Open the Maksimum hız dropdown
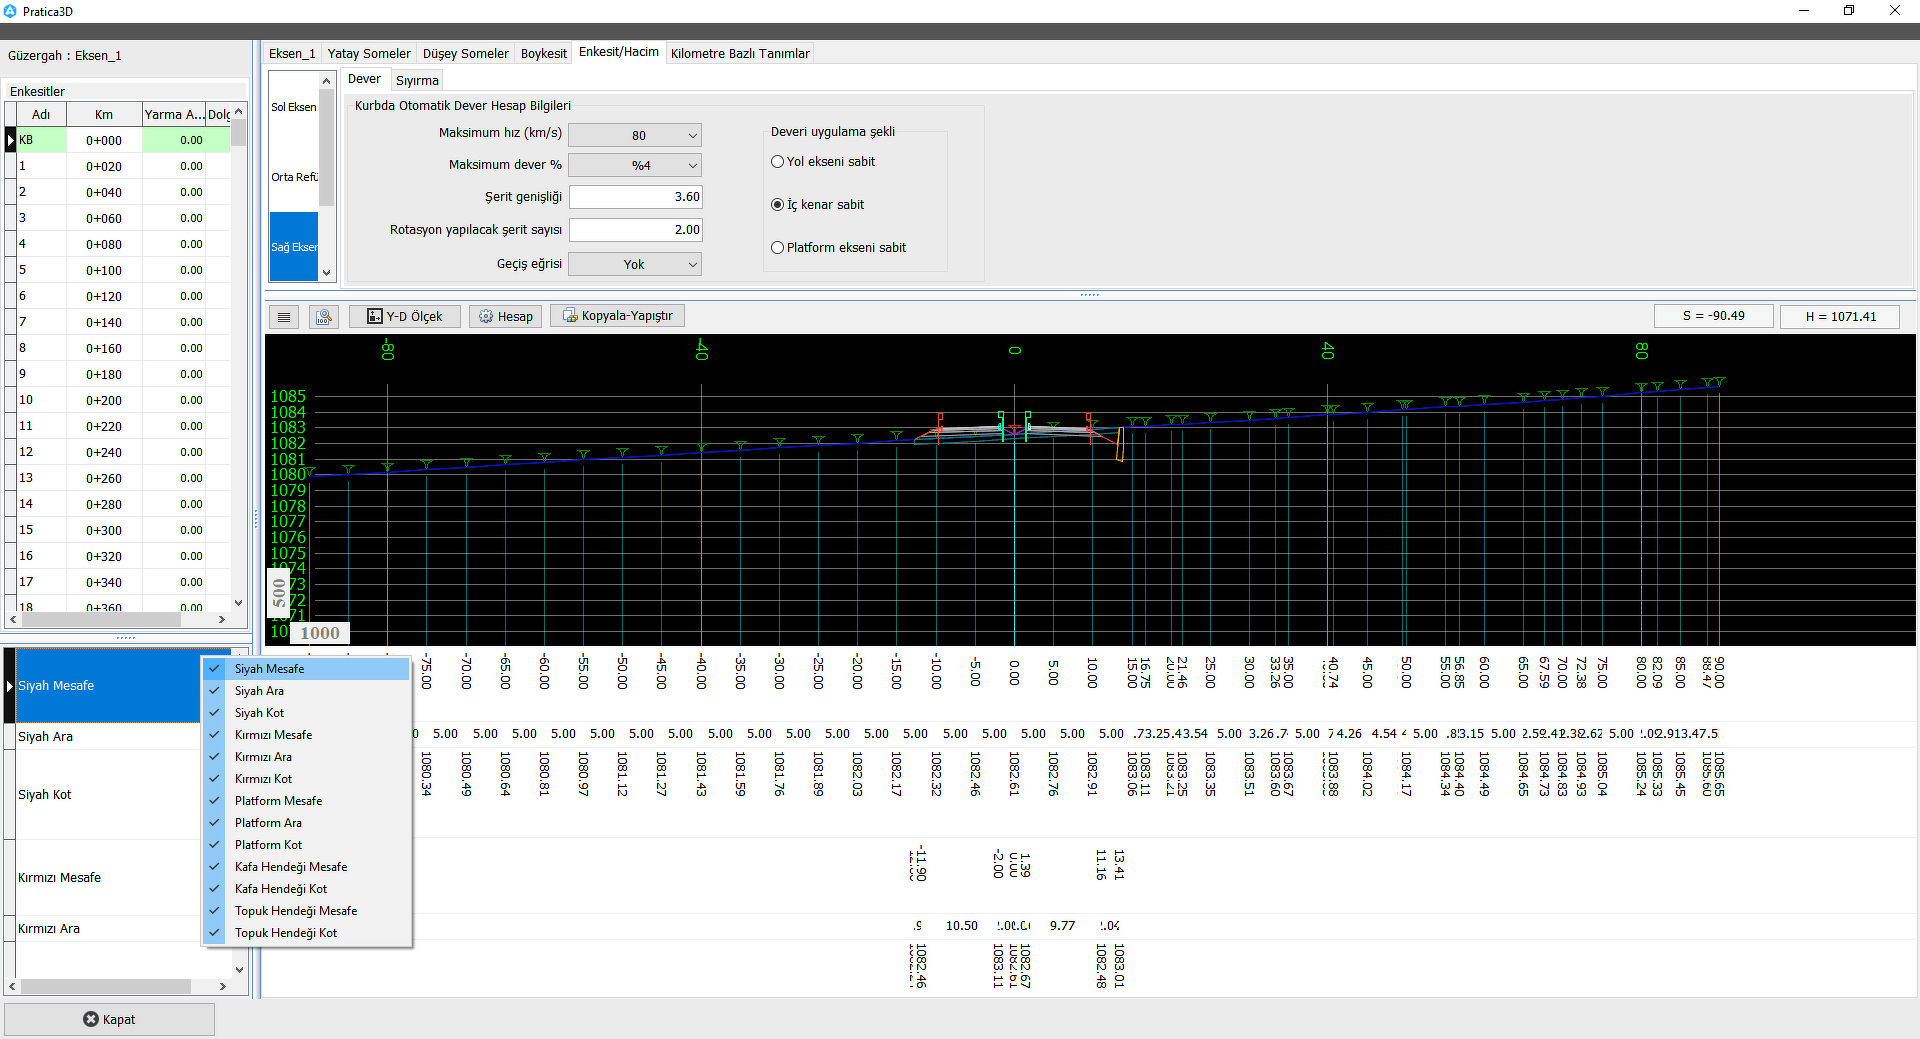The width and height of the screenshot is (1920, 1039). (x=635, y=135)
